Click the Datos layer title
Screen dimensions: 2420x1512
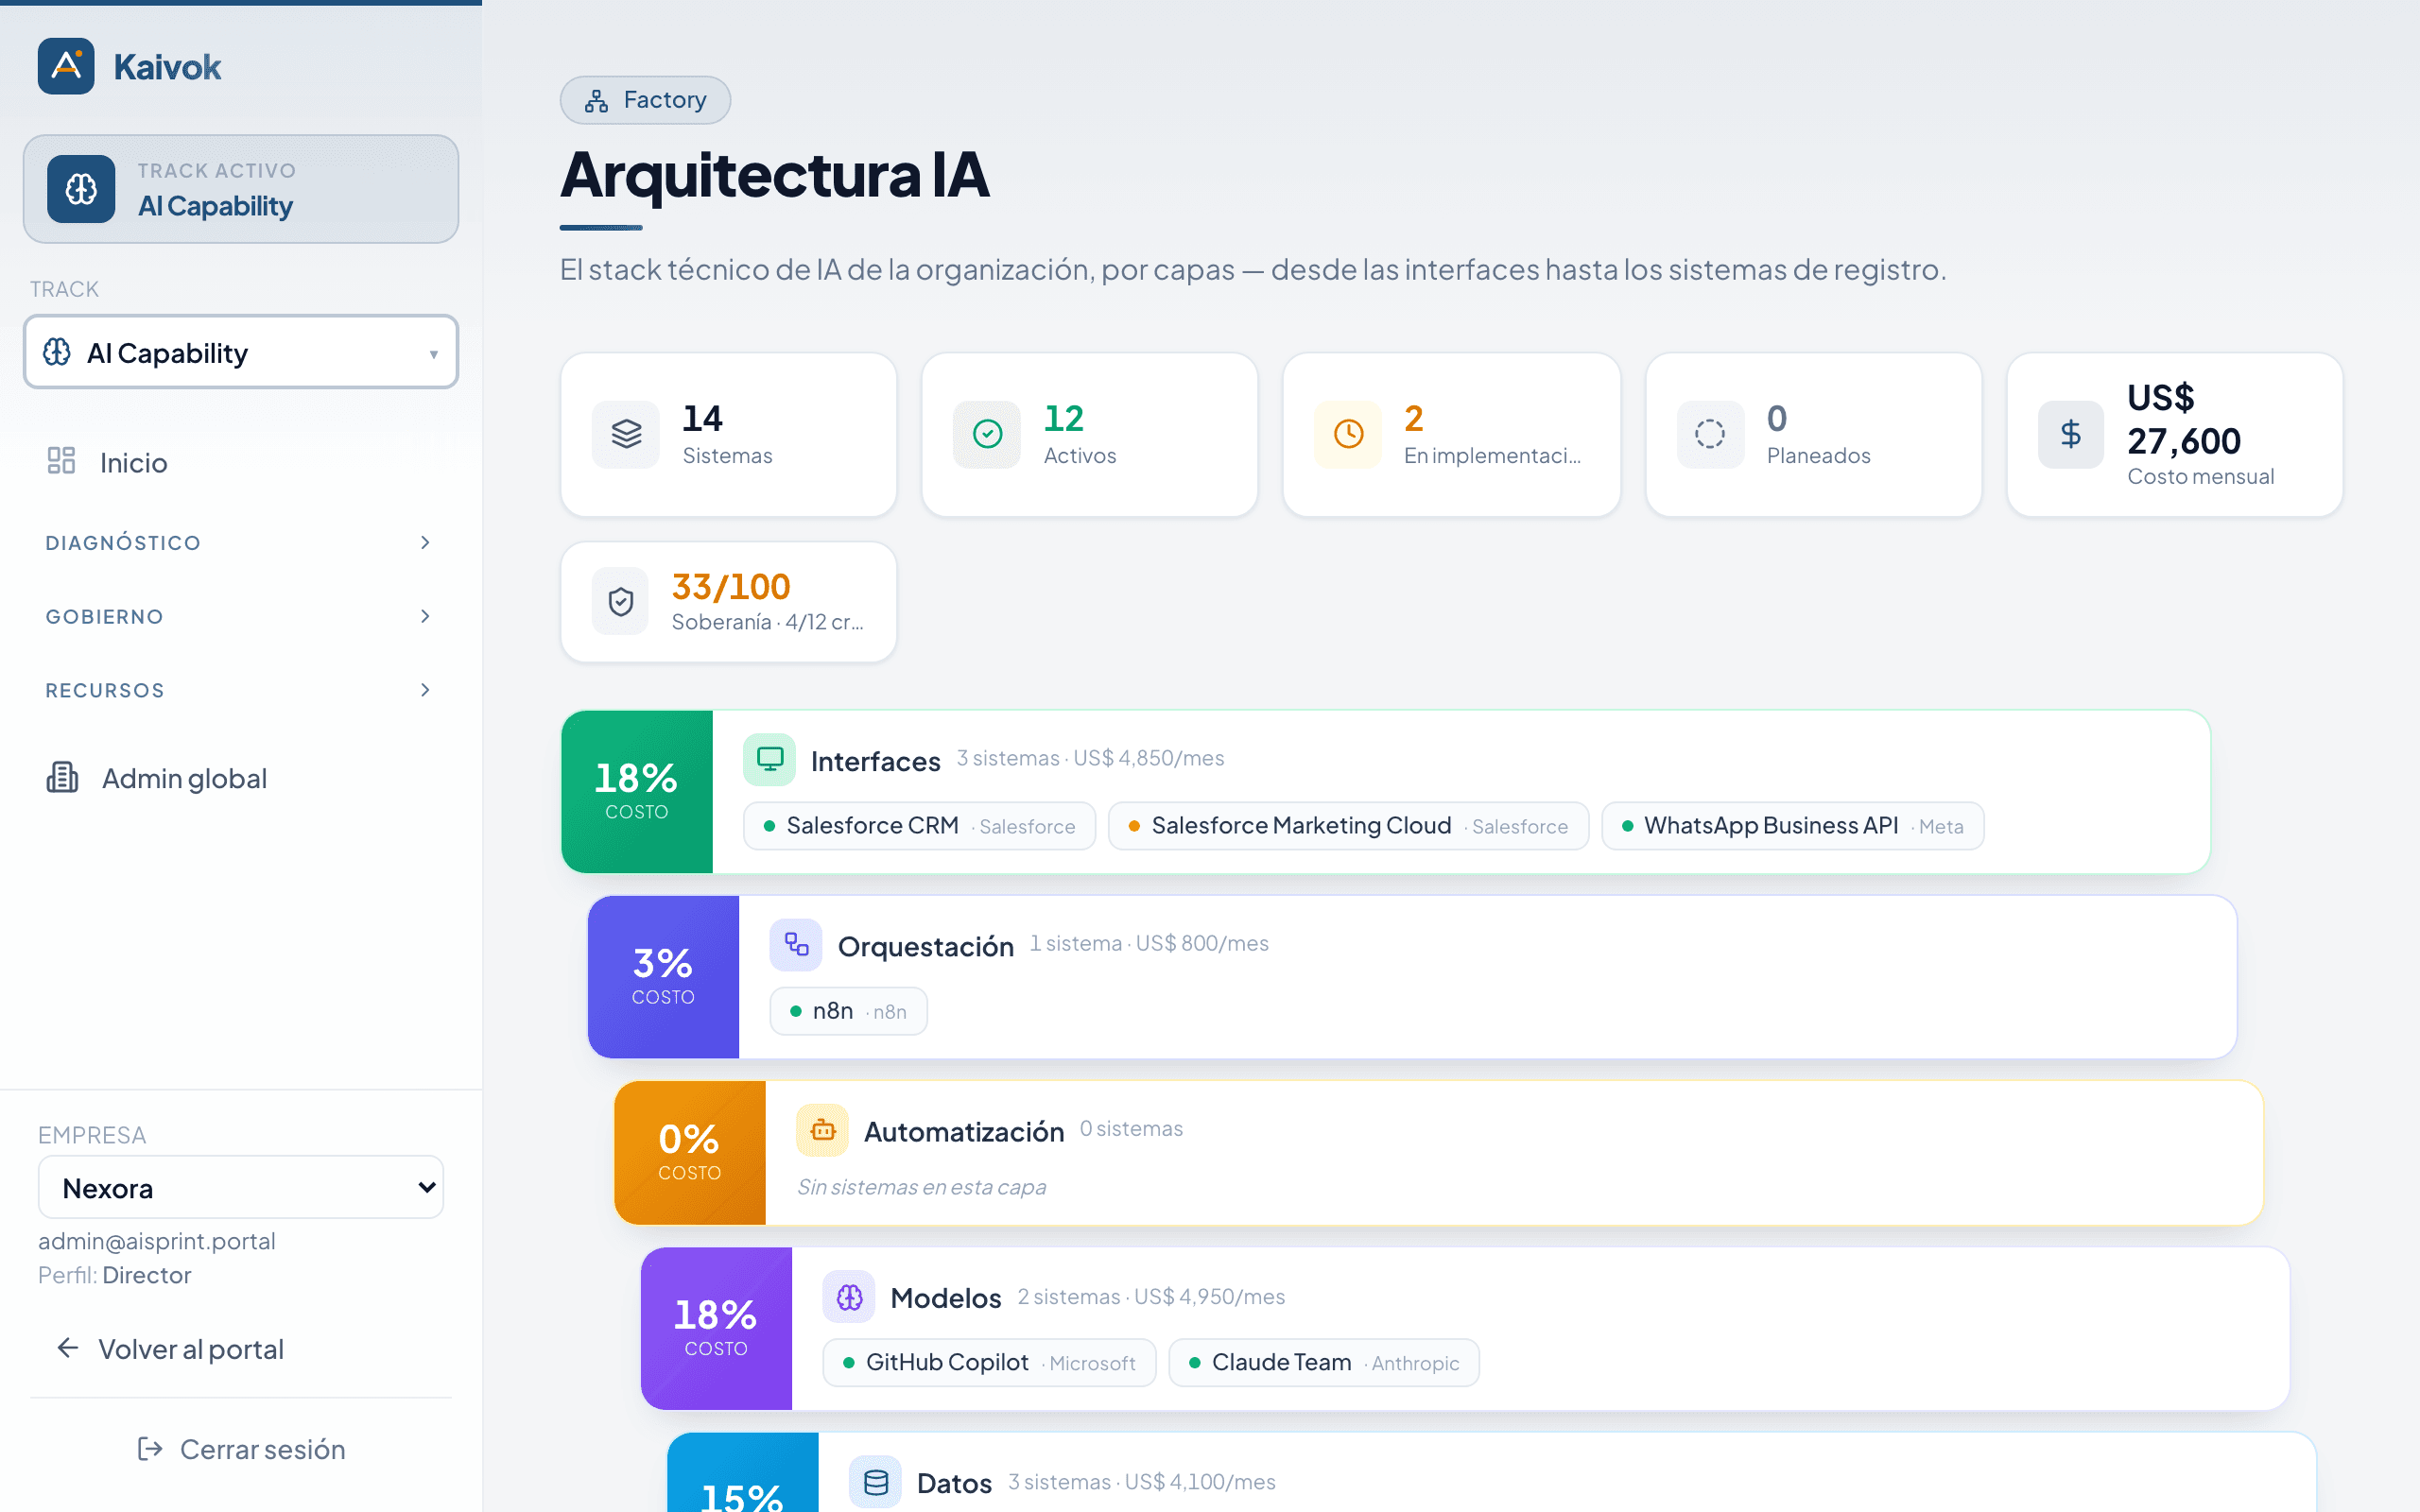click(x=954, y=1483)
